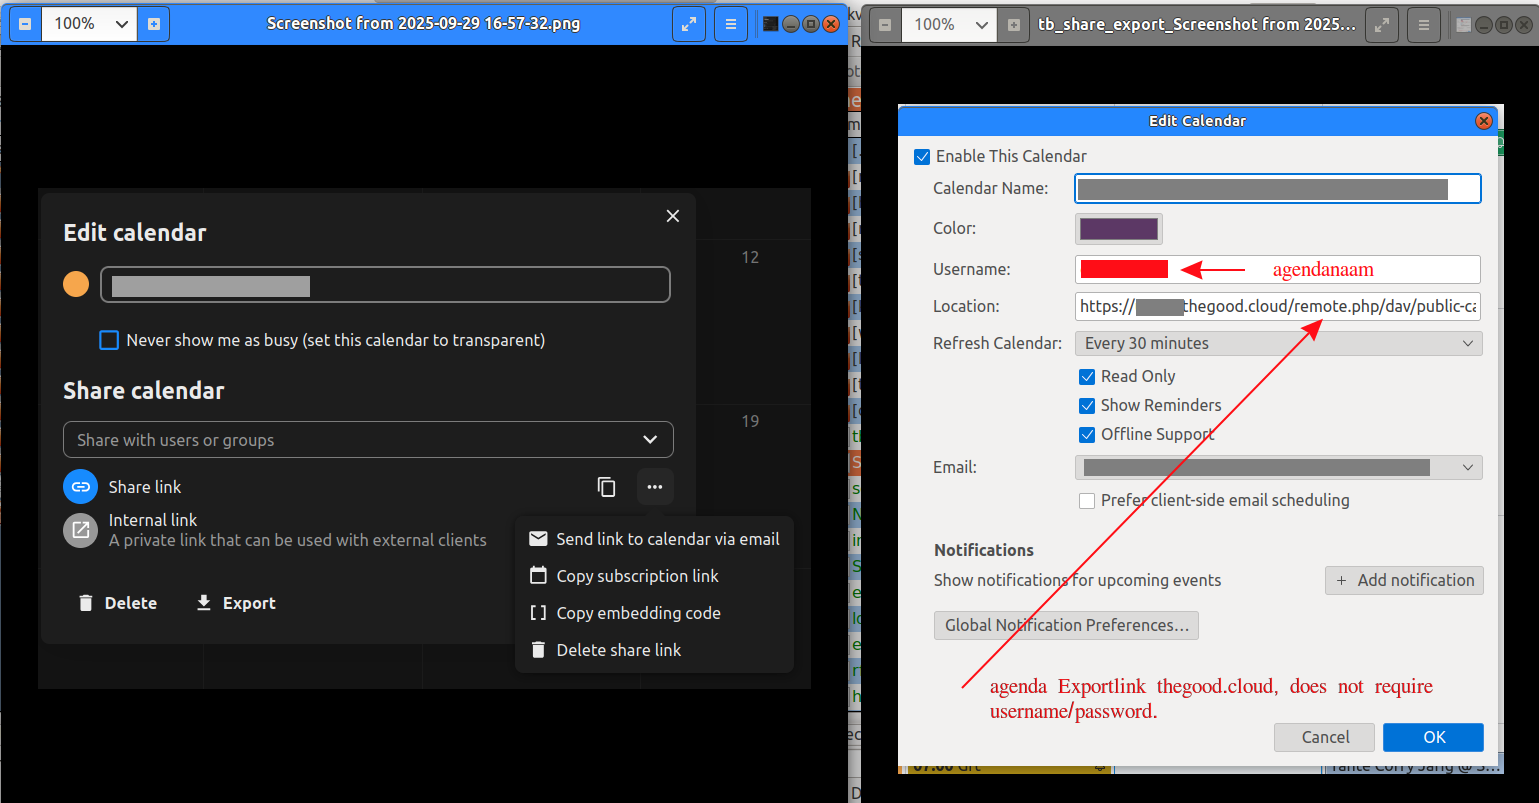This screenshot has width=1539, height=803.
Task: Open hamburger menu in left image viewer
Action: (x=731, y=24)
